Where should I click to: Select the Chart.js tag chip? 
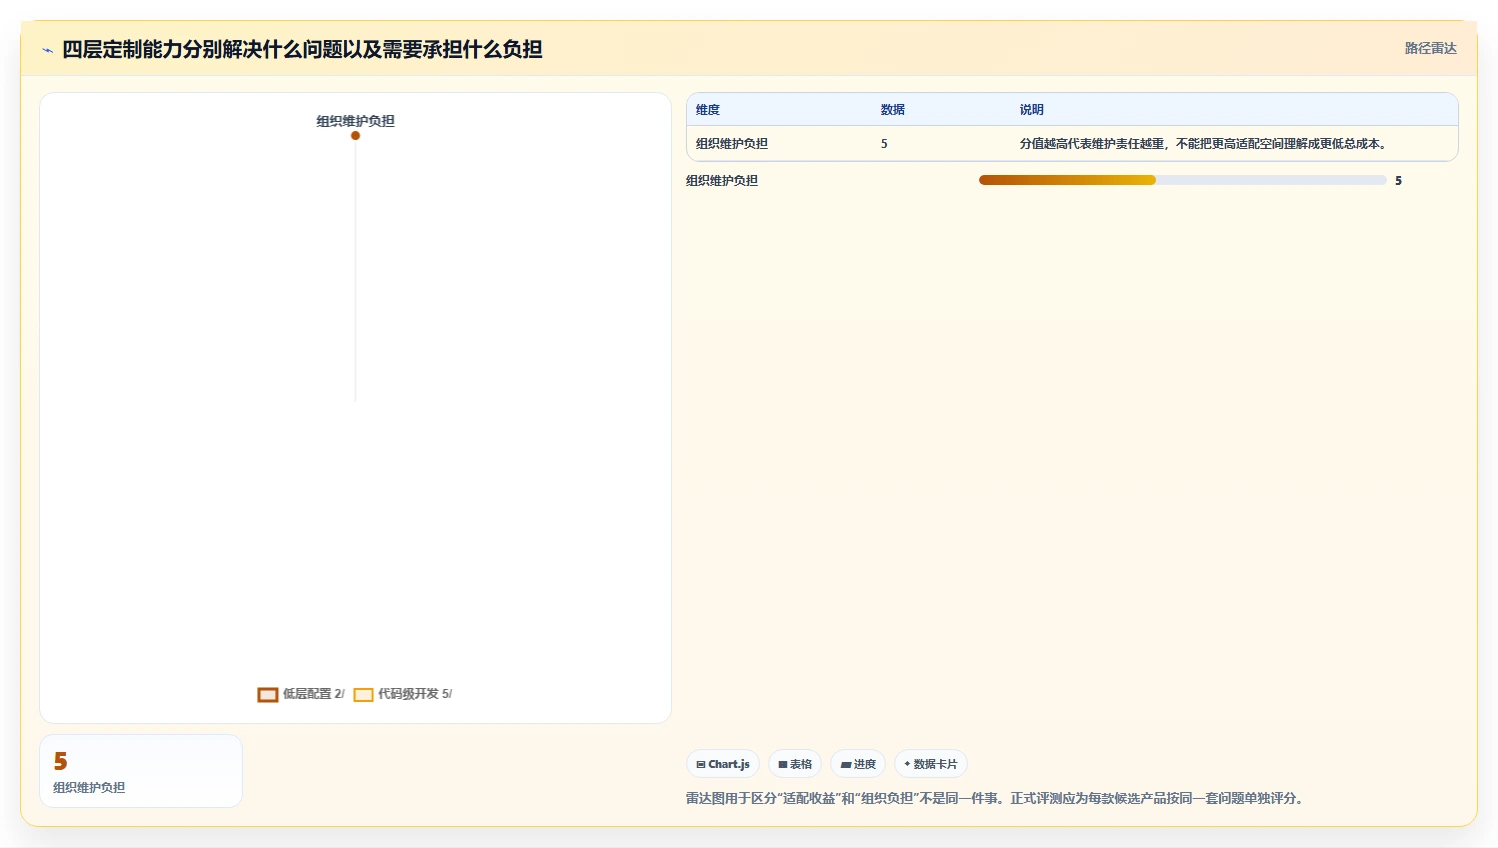pos(723,764)
